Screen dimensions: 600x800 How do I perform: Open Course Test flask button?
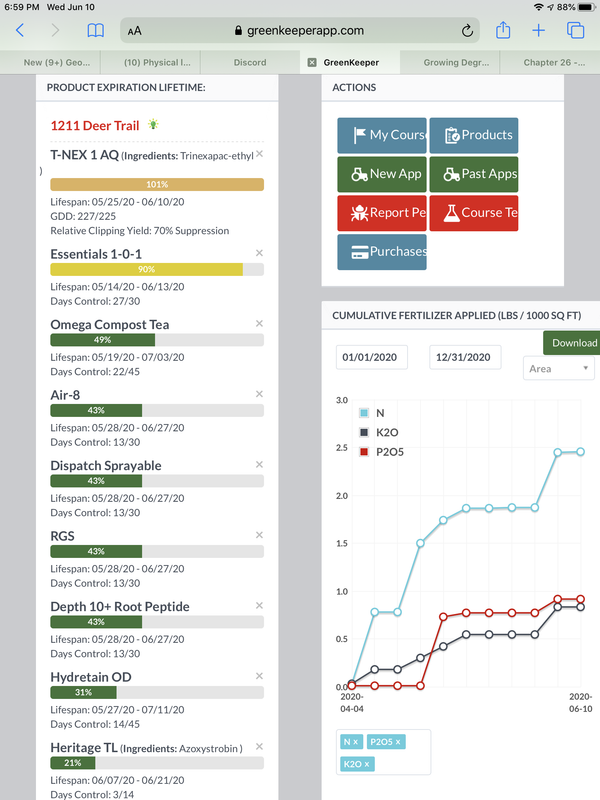[473, 213]
